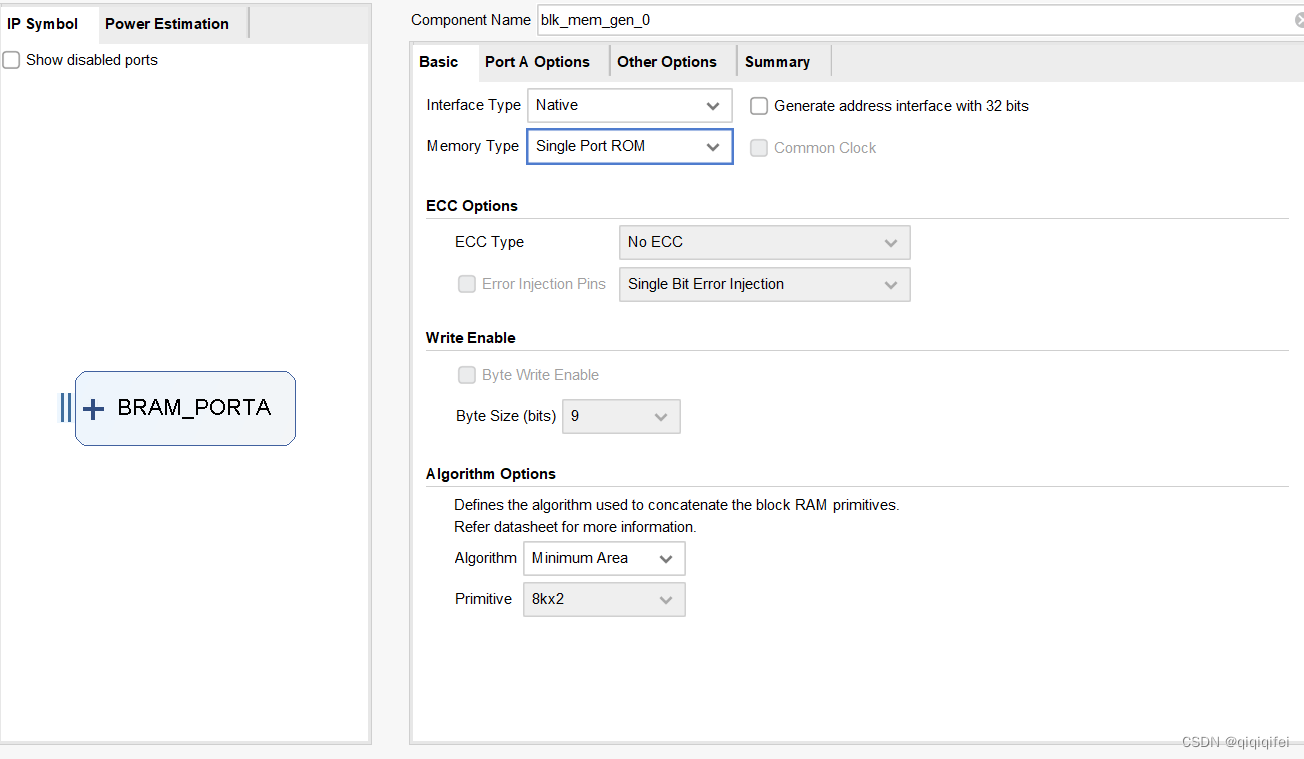
Task: Toggle Show disabled ports checkbox
Action: coord(11,60)
